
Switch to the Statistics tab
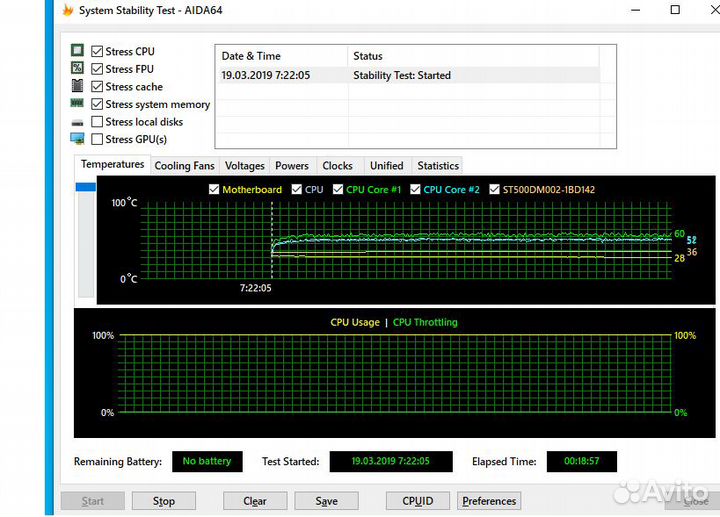438,166
